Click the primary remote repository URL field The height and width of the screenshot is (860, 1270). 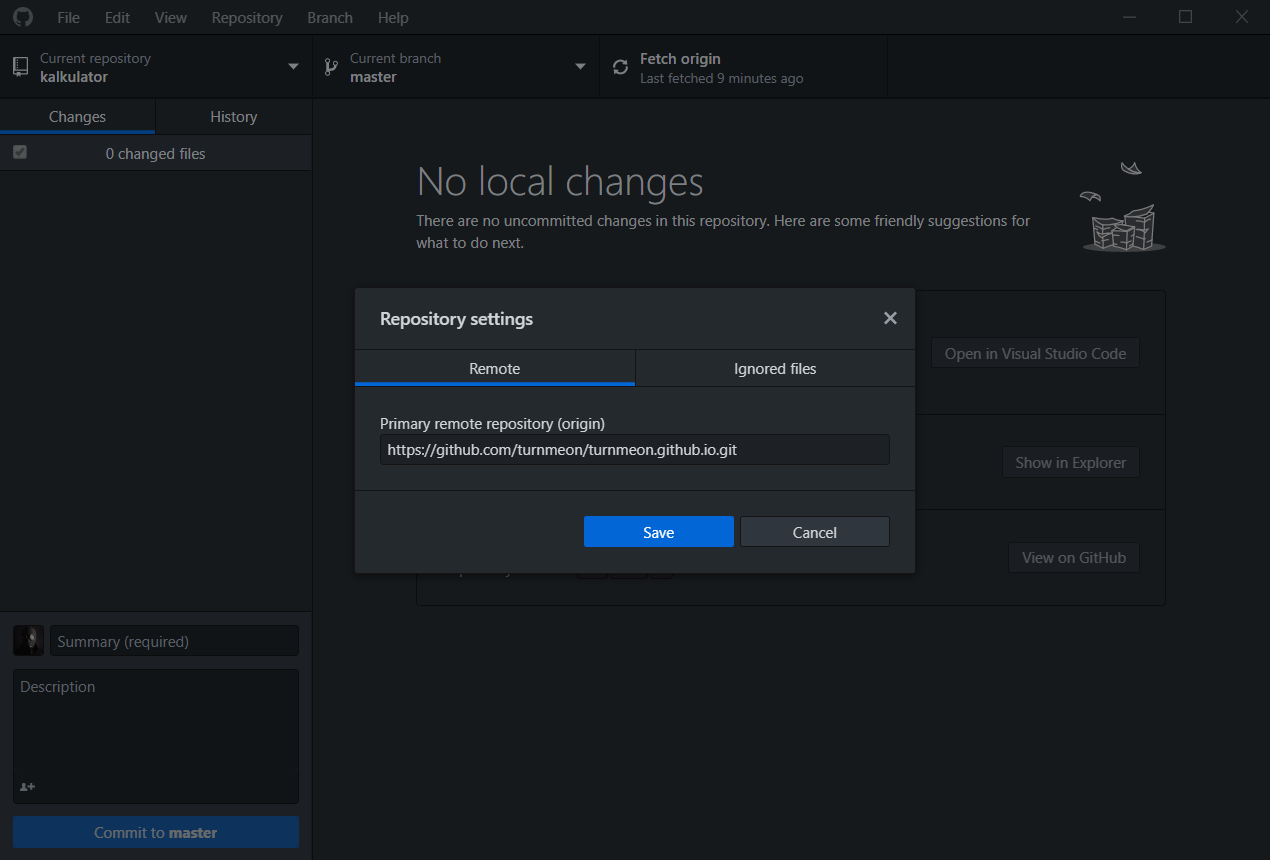tap(634, 449)
